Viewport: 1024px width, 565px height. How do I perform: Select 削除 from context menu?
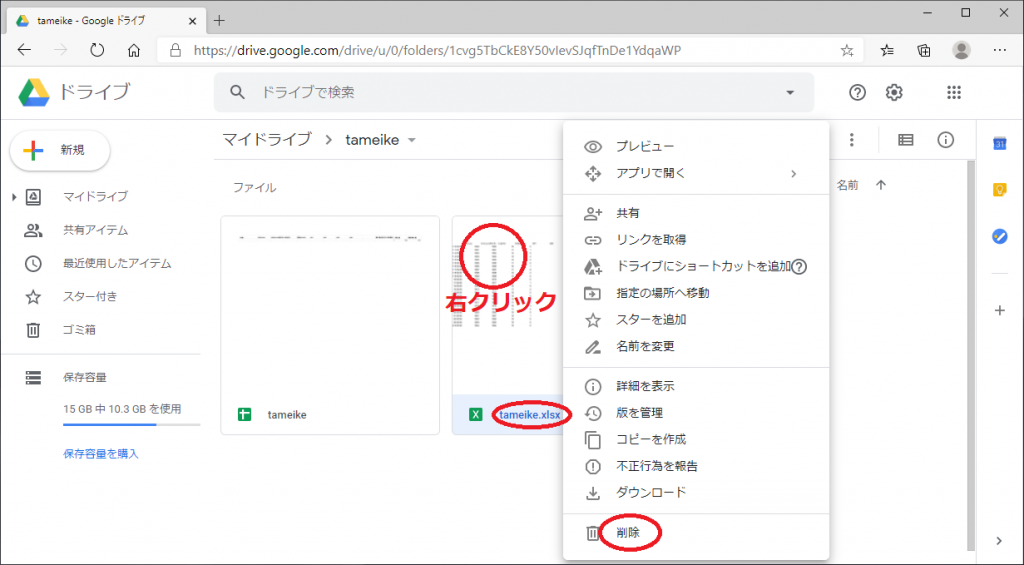pos(628,533)
